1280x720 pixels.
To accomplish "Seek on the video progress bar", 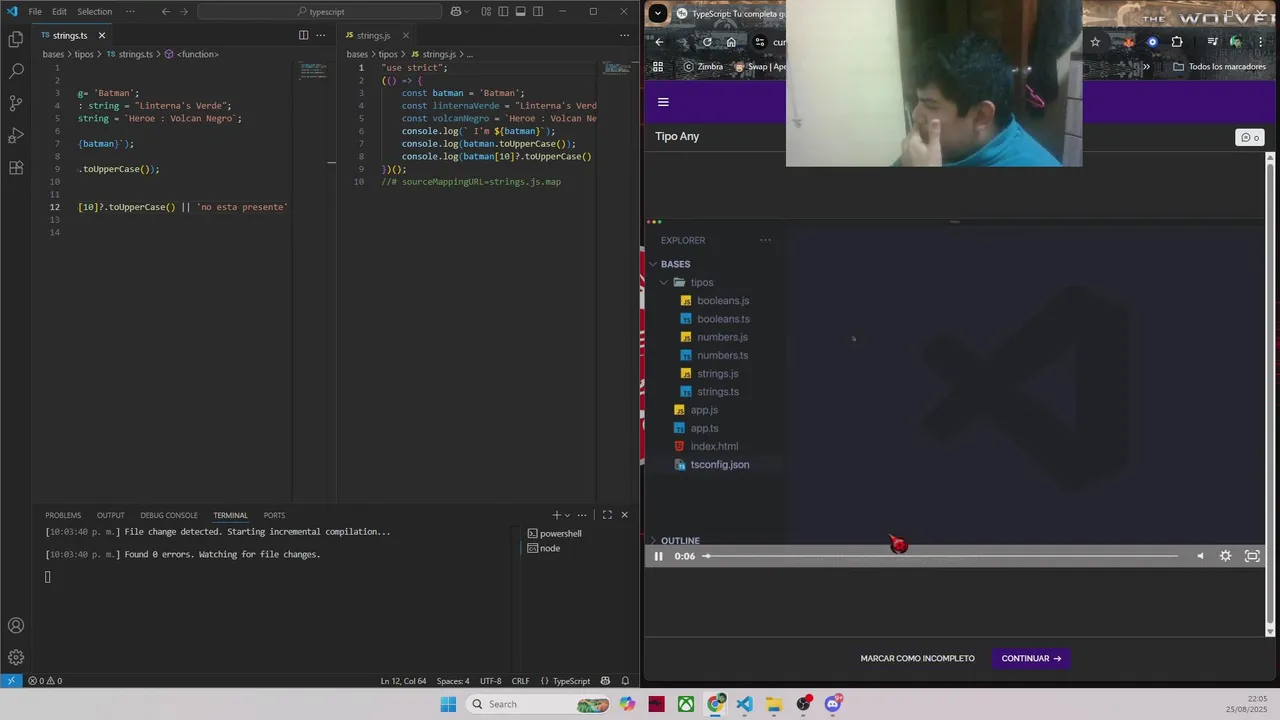I will click(940, 556).
